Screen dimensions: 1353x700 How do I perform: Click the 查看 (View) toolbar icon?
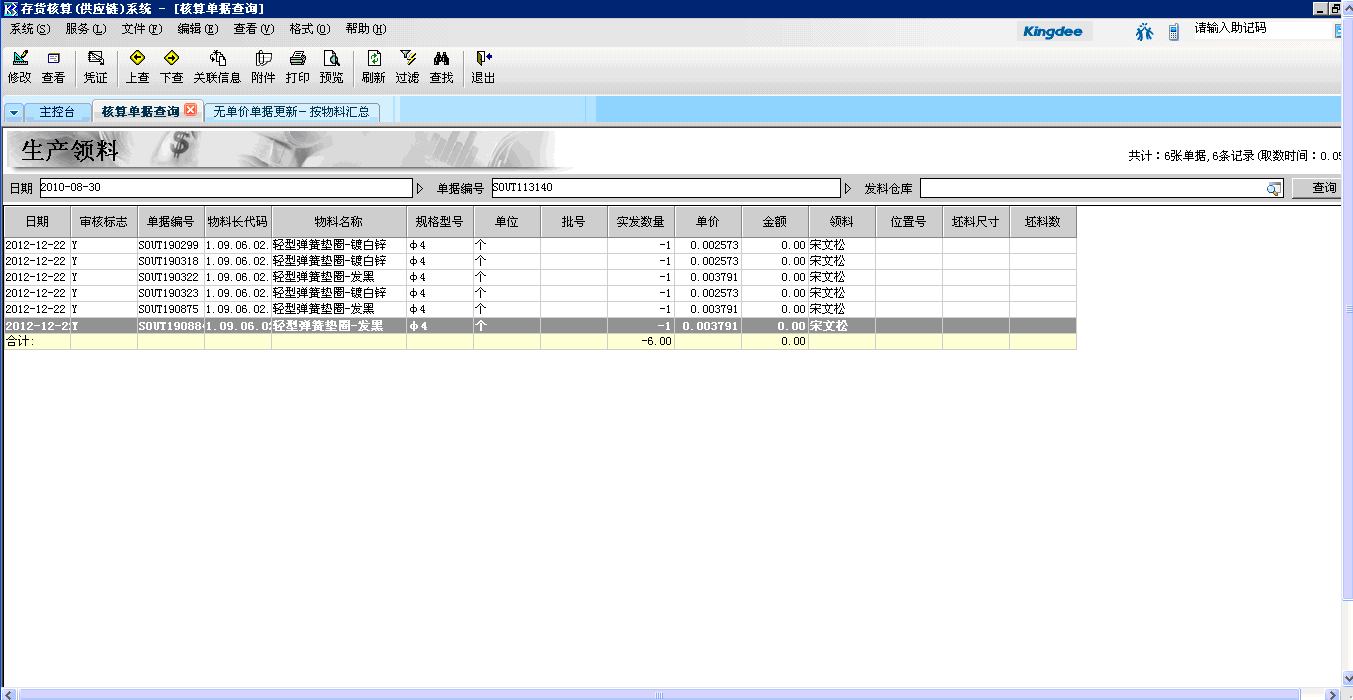(53, 67)
